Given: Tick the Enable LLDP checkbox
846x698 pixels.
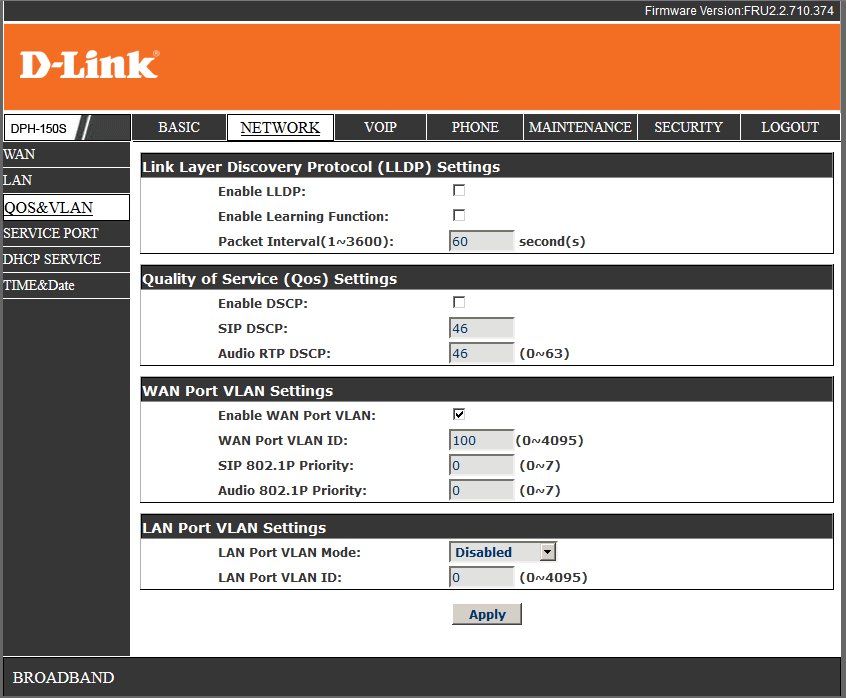Looking at the screenshot, I should [459, 190].
